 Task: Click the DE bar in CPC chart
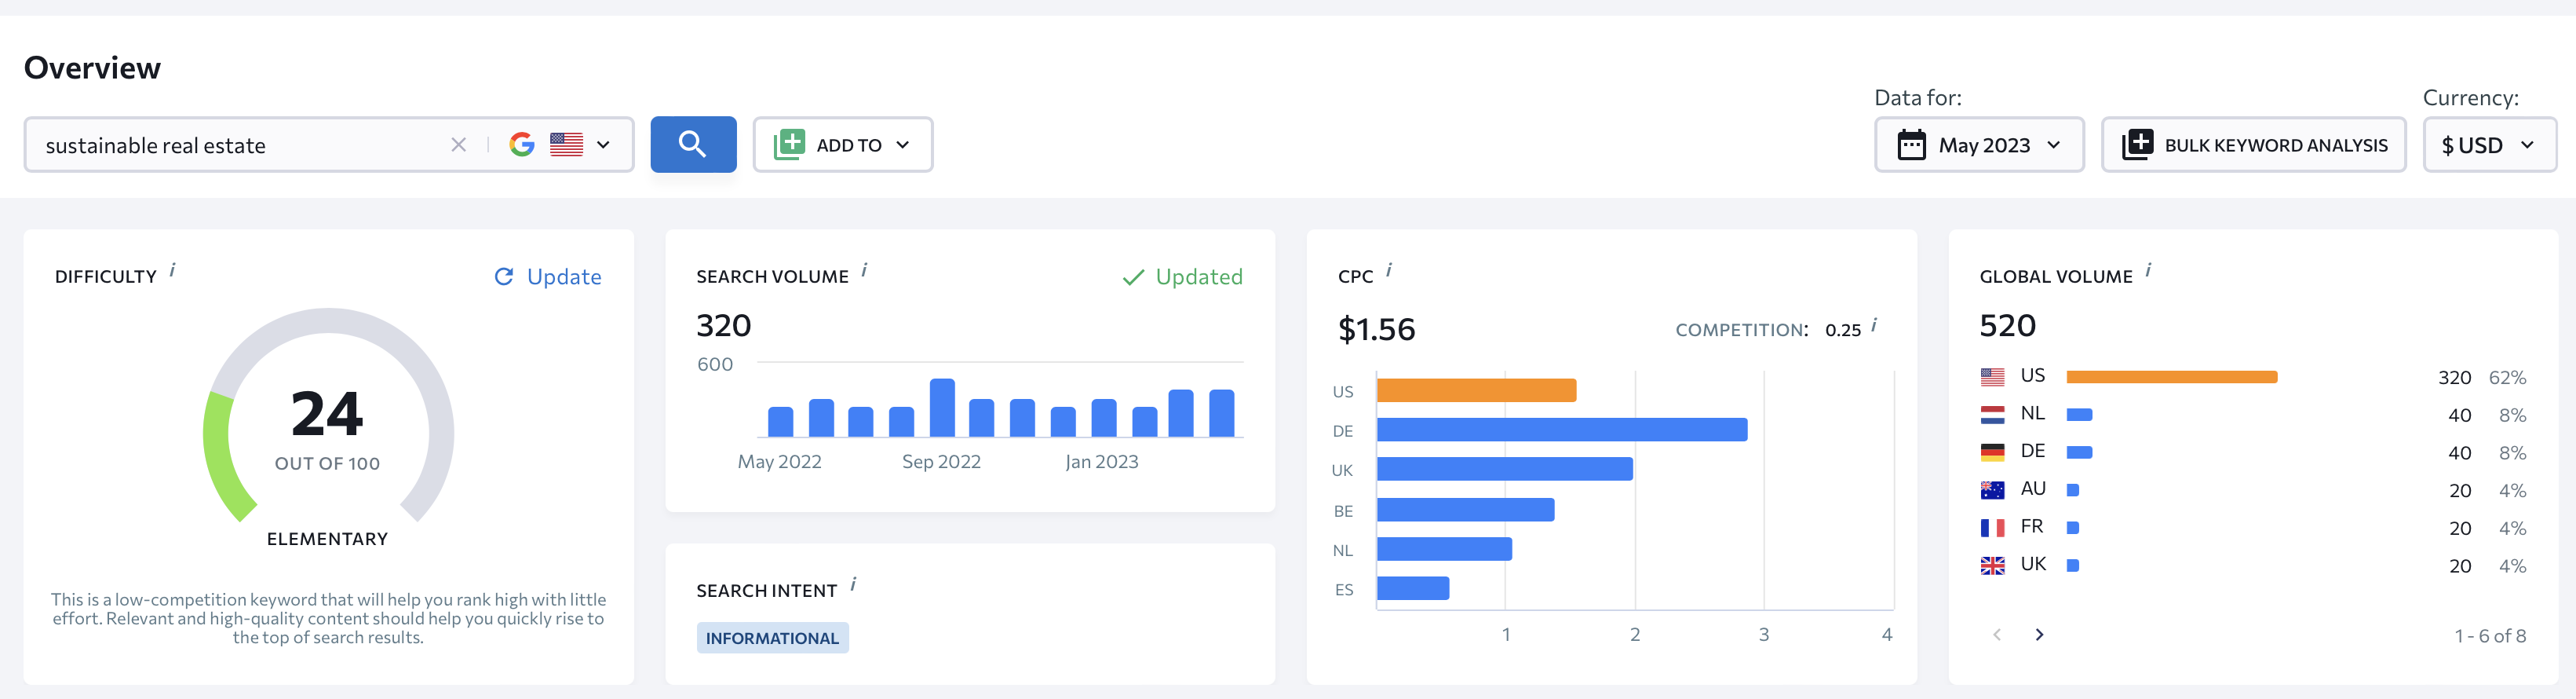tap(1561, 430)
